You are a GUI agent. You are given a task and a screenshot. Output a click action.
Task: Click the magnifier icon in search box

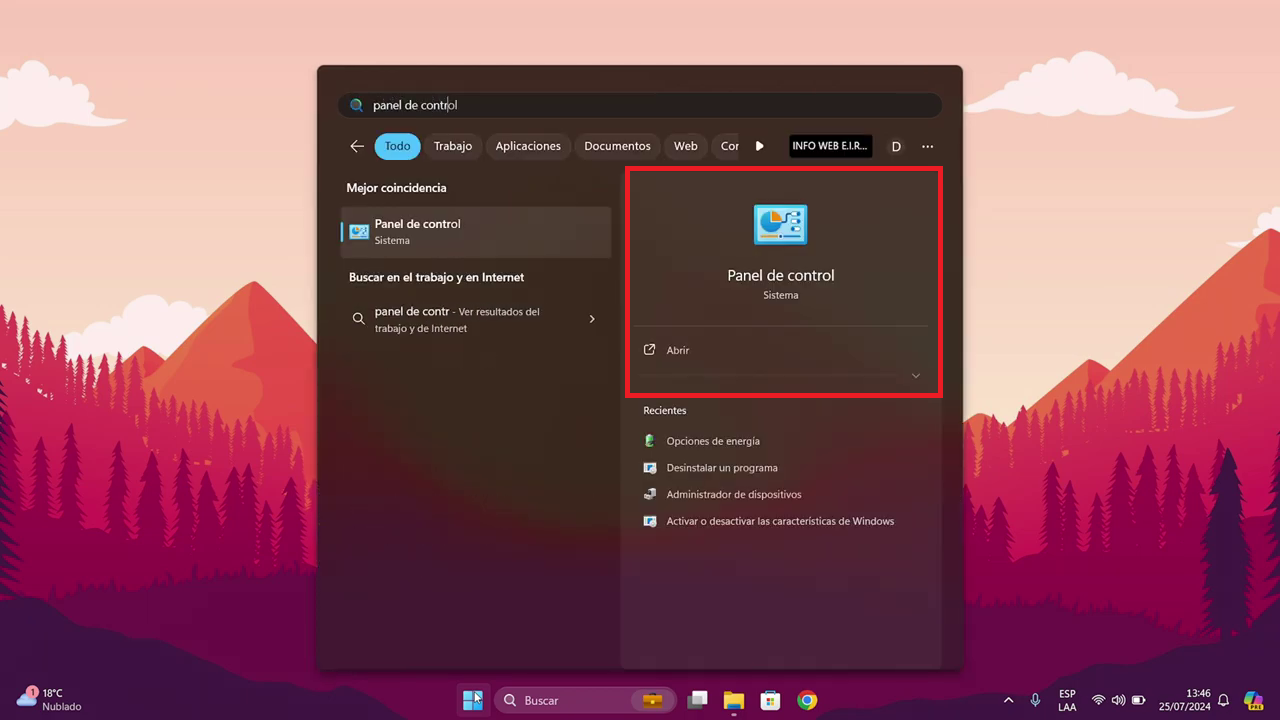point(356,105)
